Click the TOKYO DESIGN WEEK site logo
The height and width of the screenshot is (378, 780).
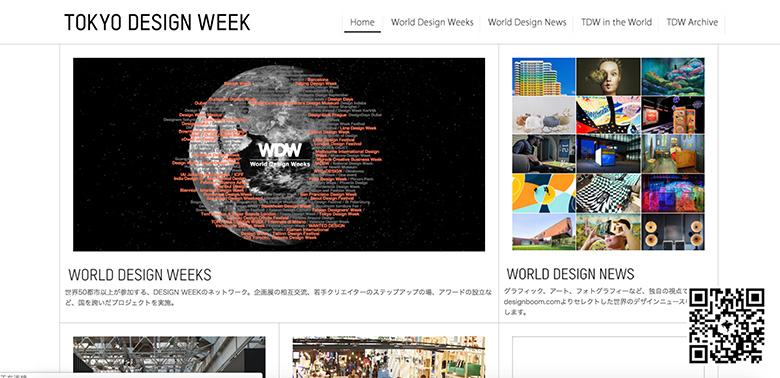pyautogui.click(x=157, y=22)
